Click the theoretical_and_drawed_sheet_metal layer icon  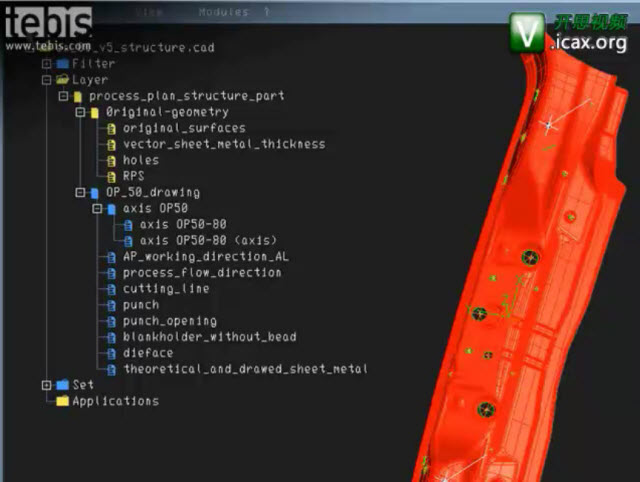111,369
